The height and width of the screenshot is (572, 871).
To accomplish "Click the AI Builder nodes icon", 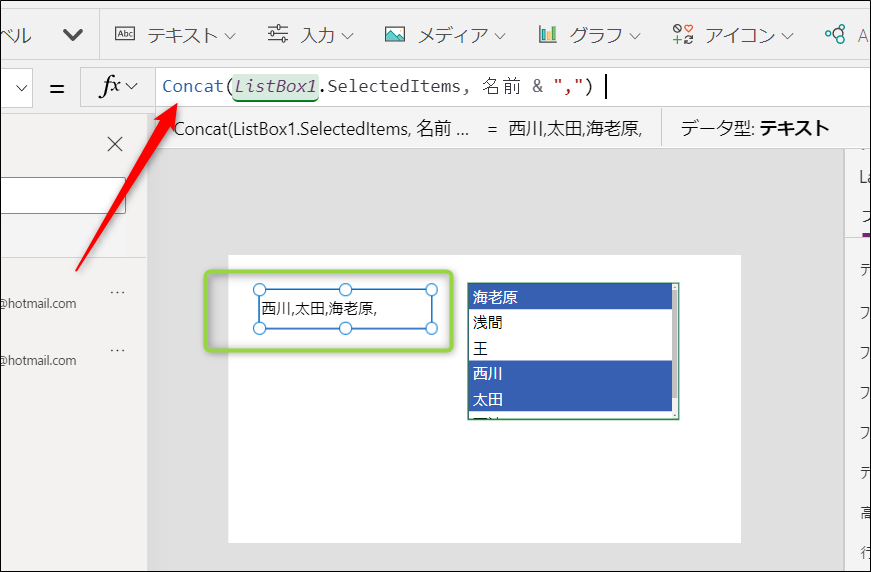I will (835, 34).
